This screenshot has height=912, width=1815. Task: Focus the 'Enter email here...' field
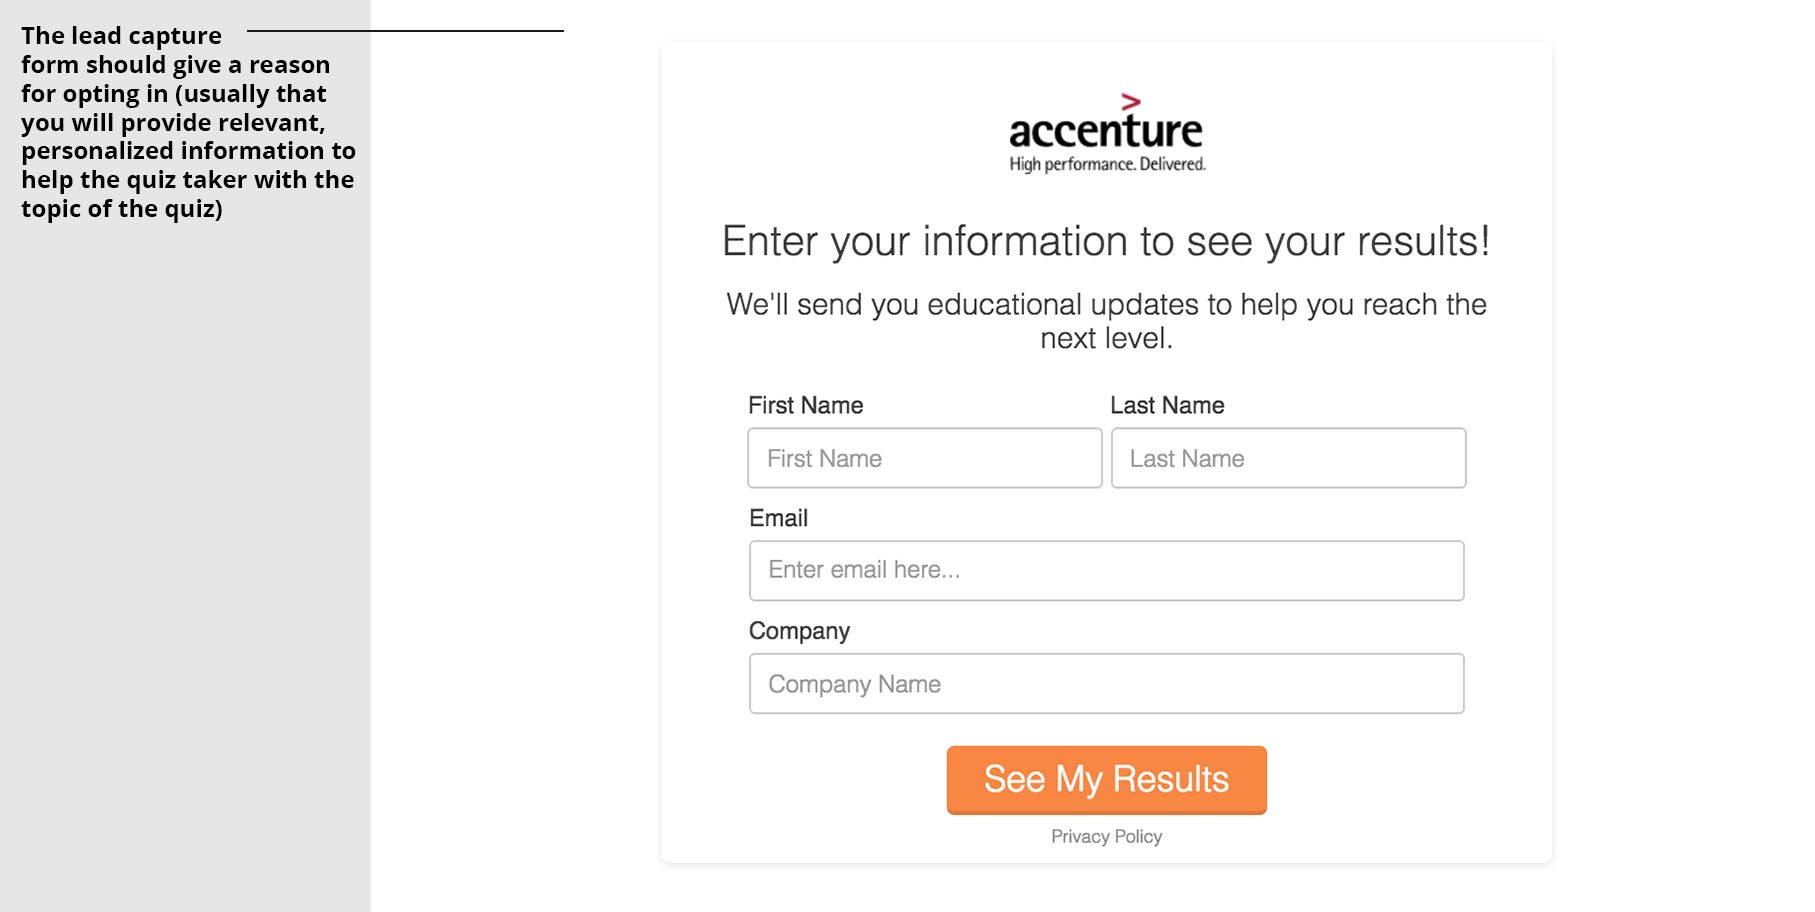click(x=1106, y=571)
